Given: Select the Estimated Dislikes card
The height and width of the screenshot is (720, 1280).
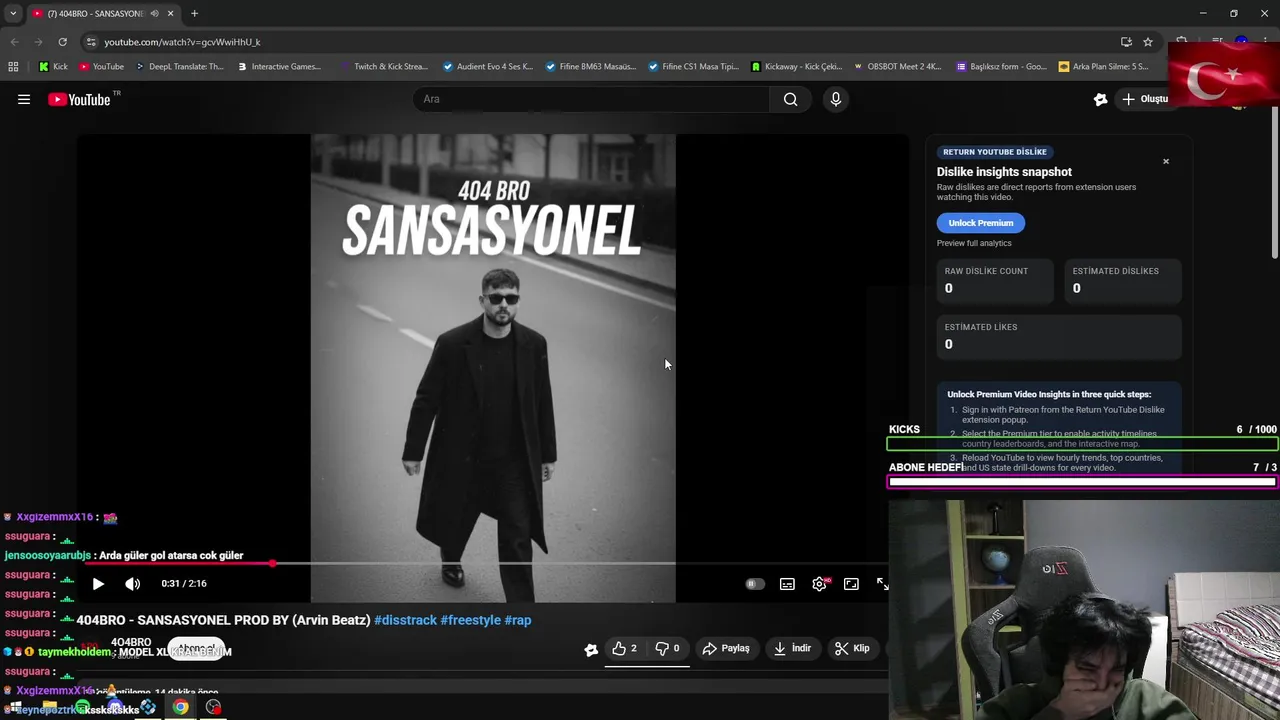Looking at the screenshot, I should tap(1123, 280).
